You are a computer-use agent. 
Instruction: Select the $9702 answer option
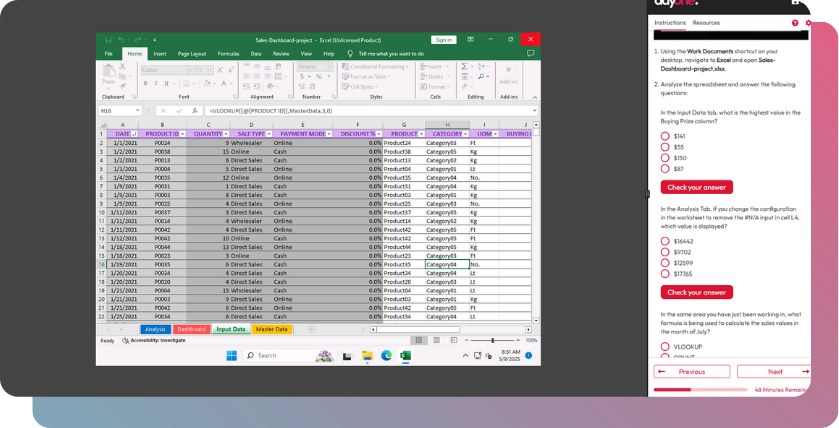[665, 252]
